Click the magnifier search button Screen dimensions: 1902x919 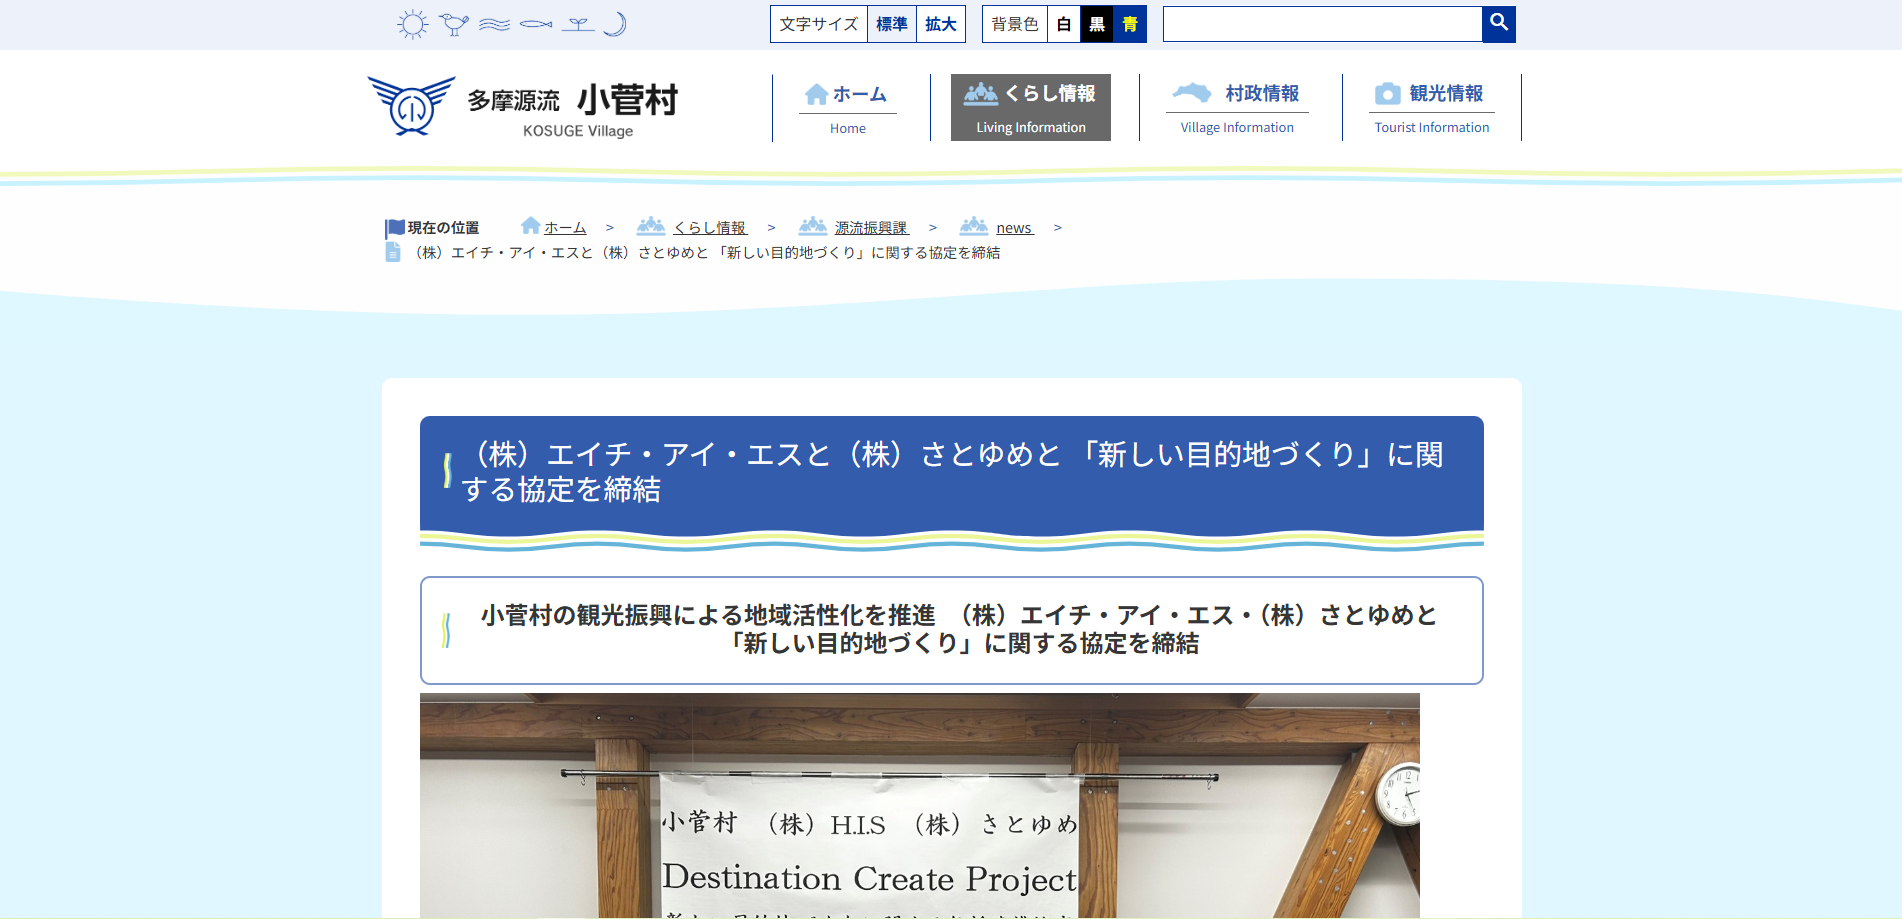[x=1499, y=24]
